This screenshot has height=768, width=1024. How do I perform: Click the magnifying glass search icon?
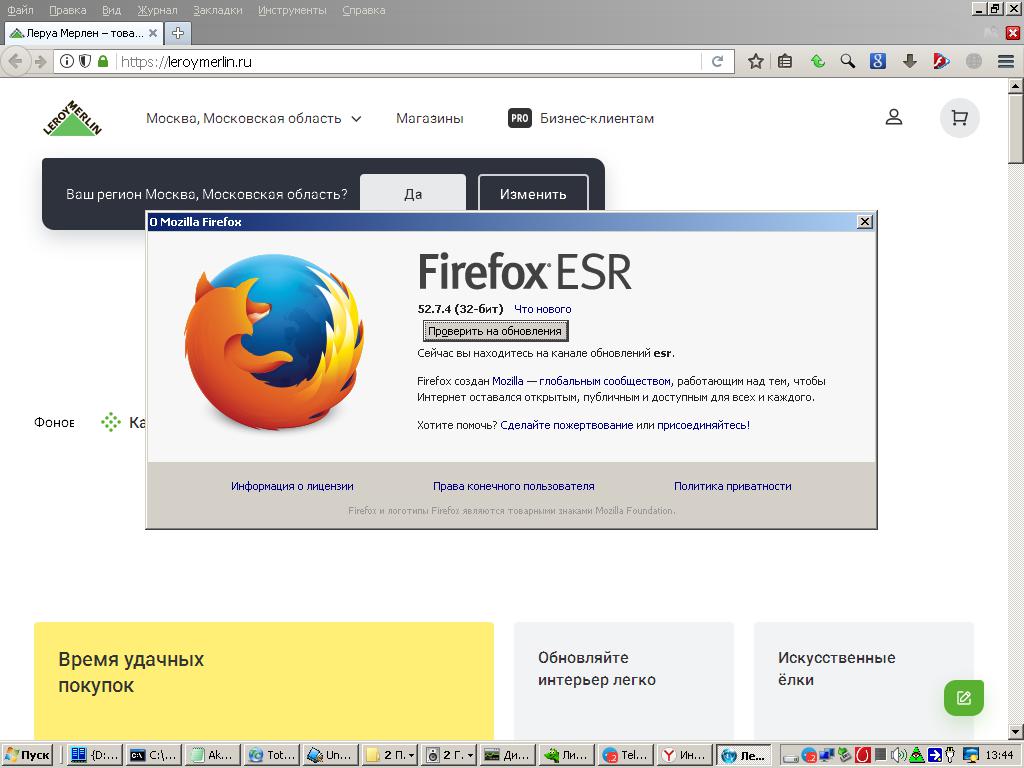click(x=848, y=61)
